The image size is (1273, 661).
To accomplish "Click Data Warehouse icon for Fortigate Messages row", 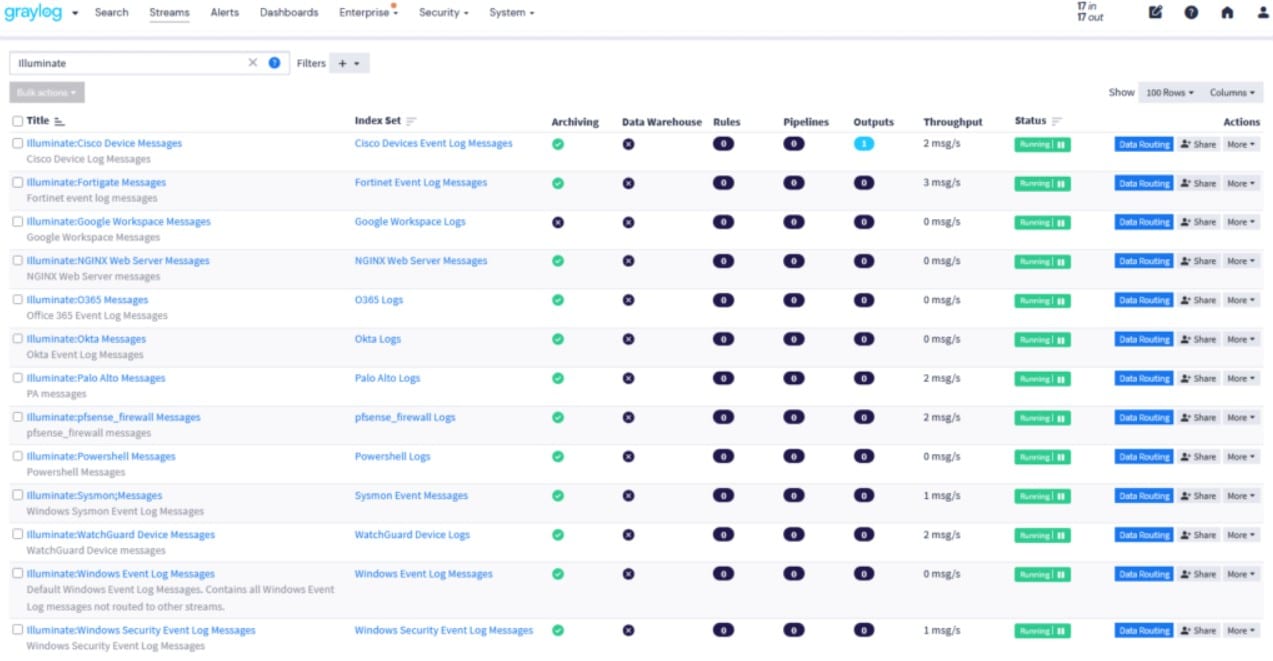I will click(x=628, y=183).
